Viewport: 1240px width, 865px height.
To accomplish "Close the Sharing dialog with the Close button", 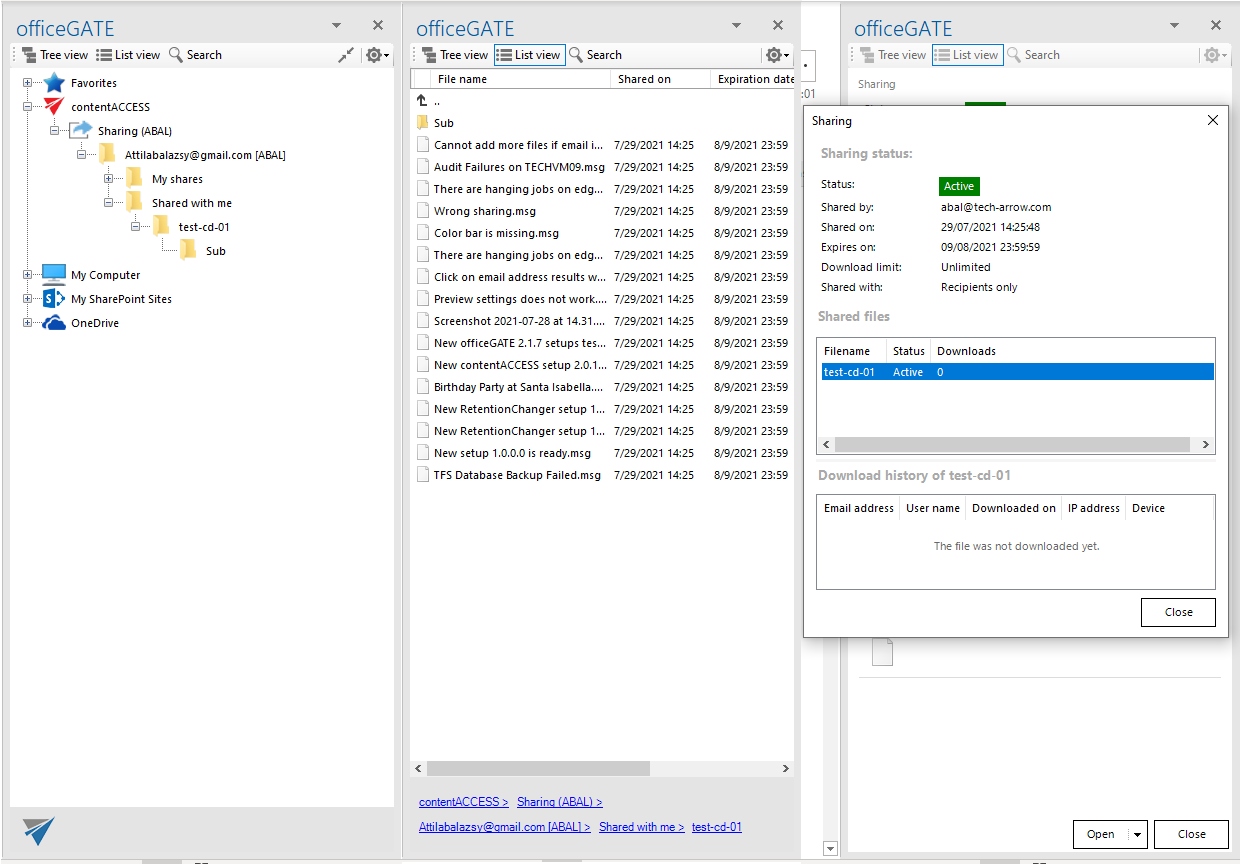I will pyautogui.click(x=1178, y=612).
